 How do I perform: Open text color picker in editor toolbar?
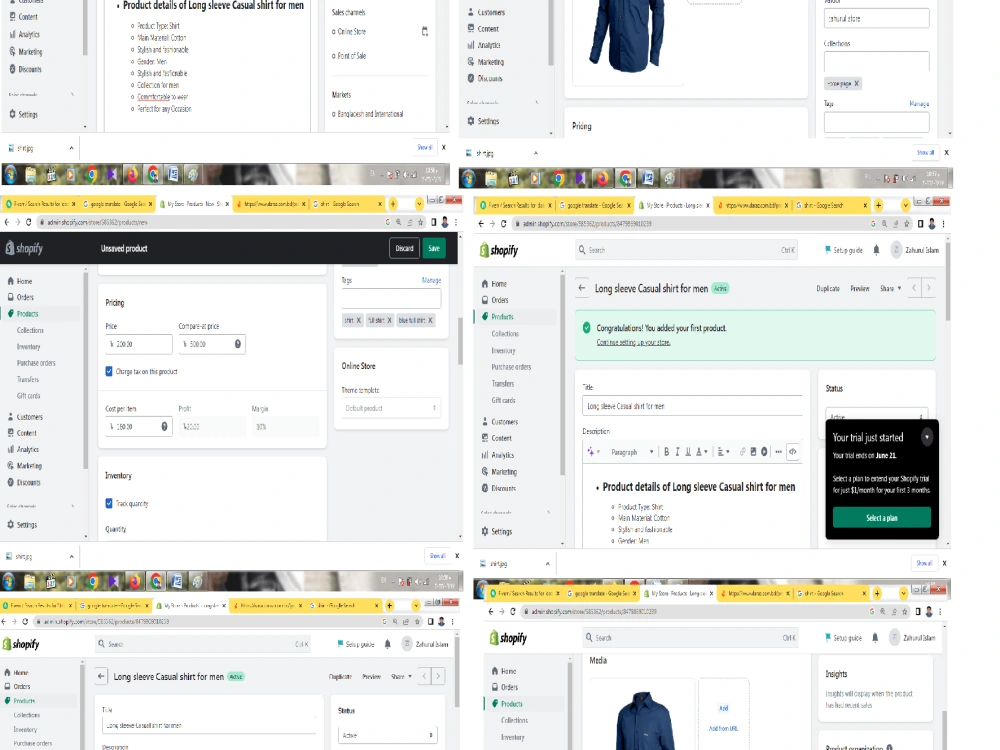point(702,452)
